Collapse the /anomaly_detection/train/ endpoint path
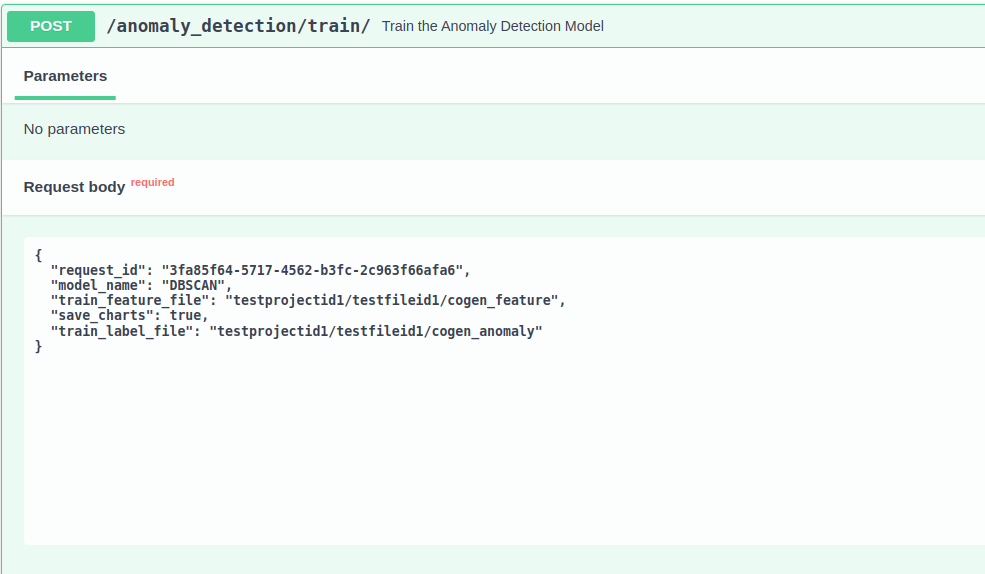Image resolution: width=985 pixels, height=574 pixels. (x=238, y=26)
